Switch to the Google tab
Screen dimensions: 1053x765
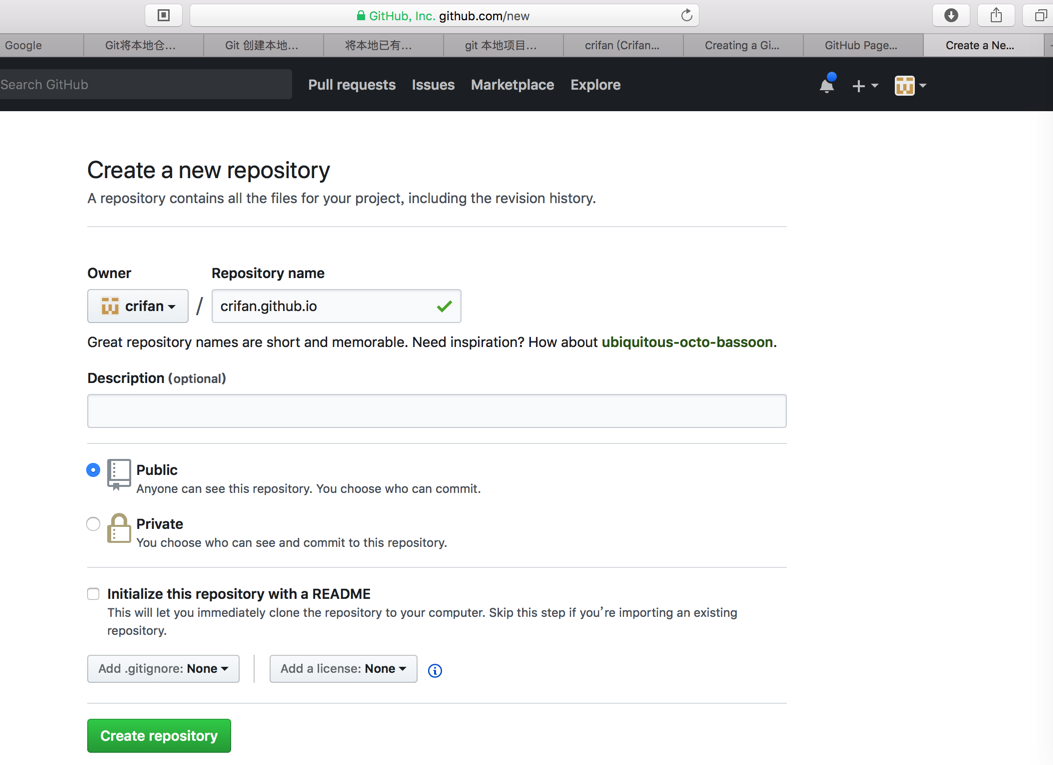pos(42,45)
